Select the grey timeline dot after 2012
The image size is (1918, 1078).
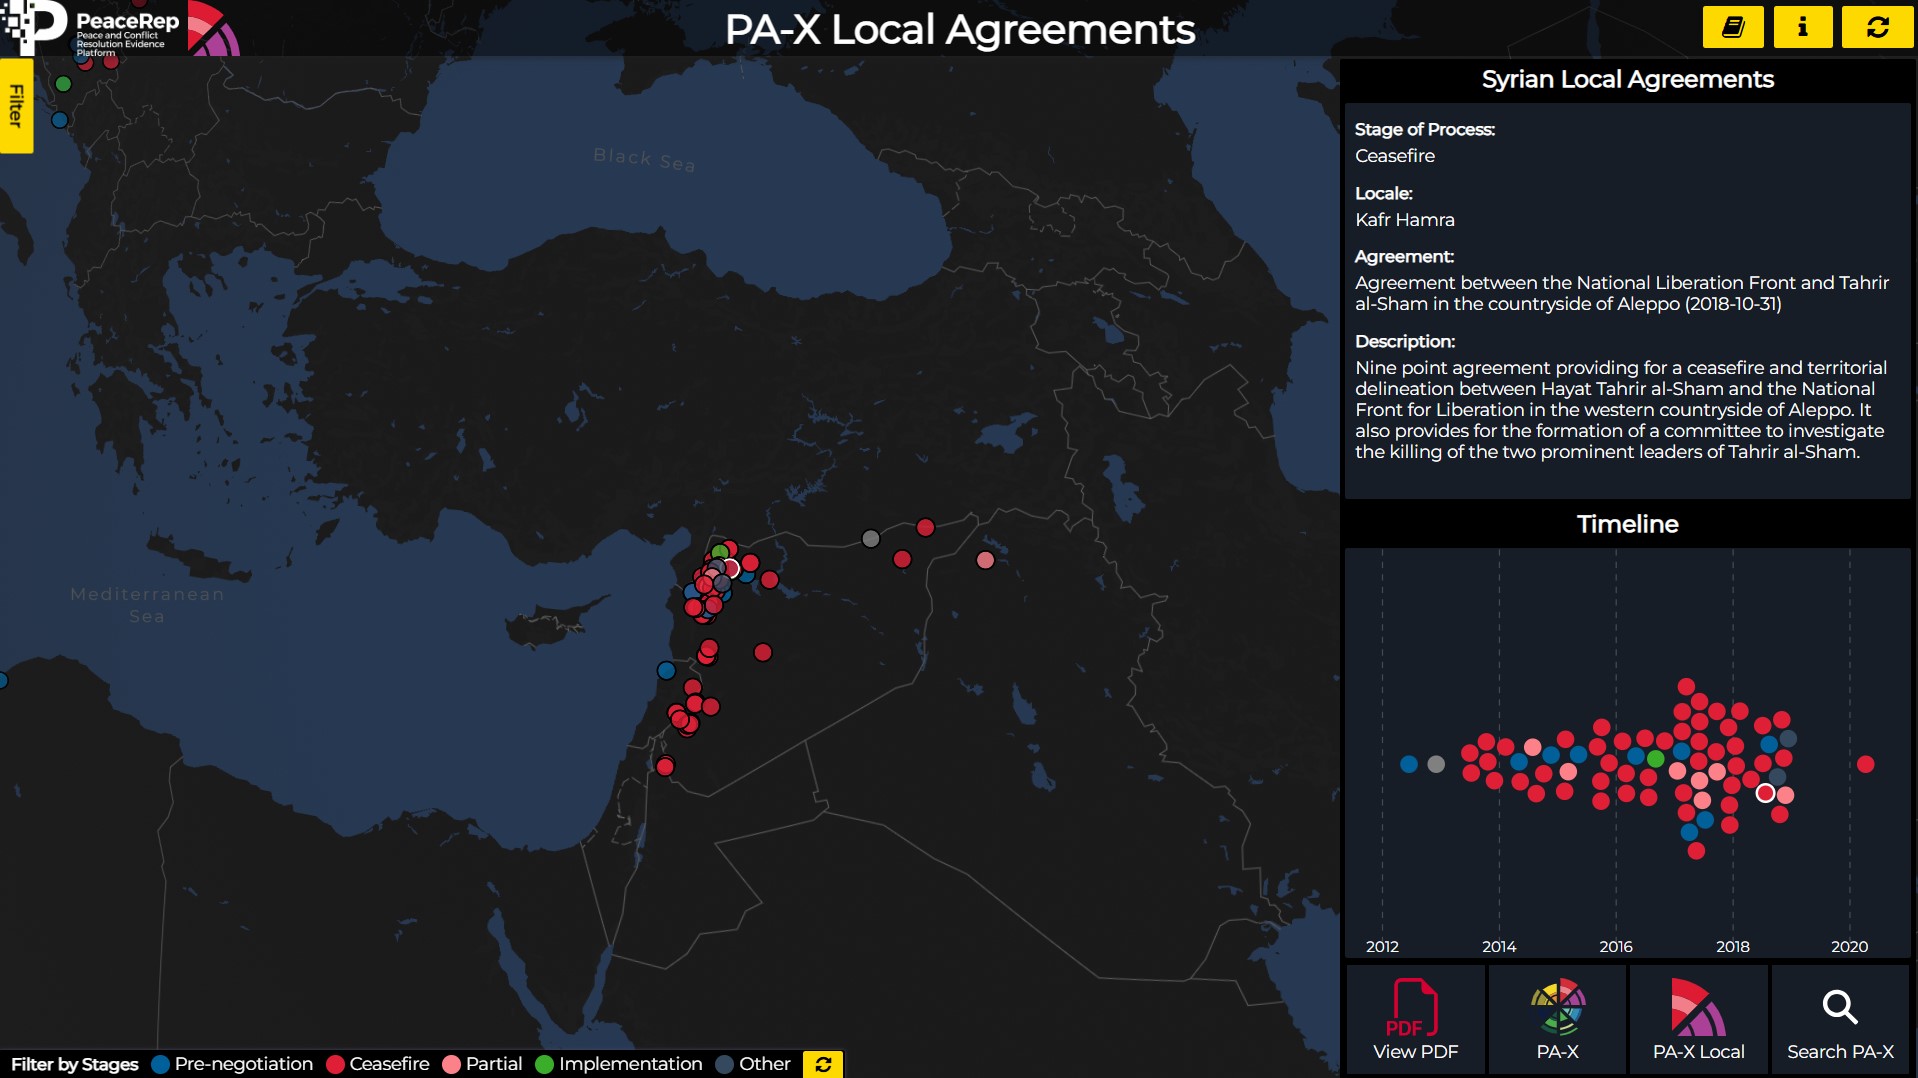[1436, 764]
